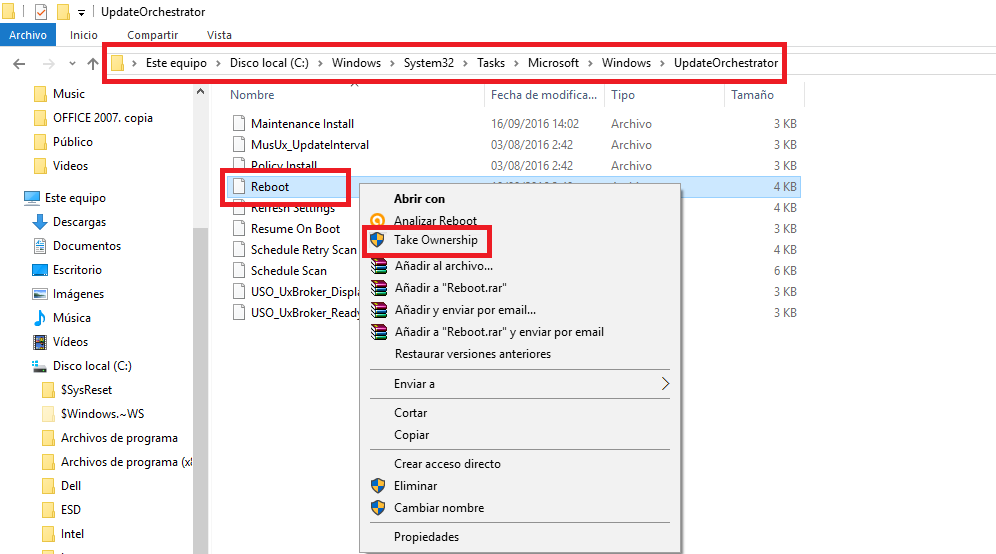996x554 pixels.
Task: Open the Archivo ribbon tab
Action: [x=28, y=35]
